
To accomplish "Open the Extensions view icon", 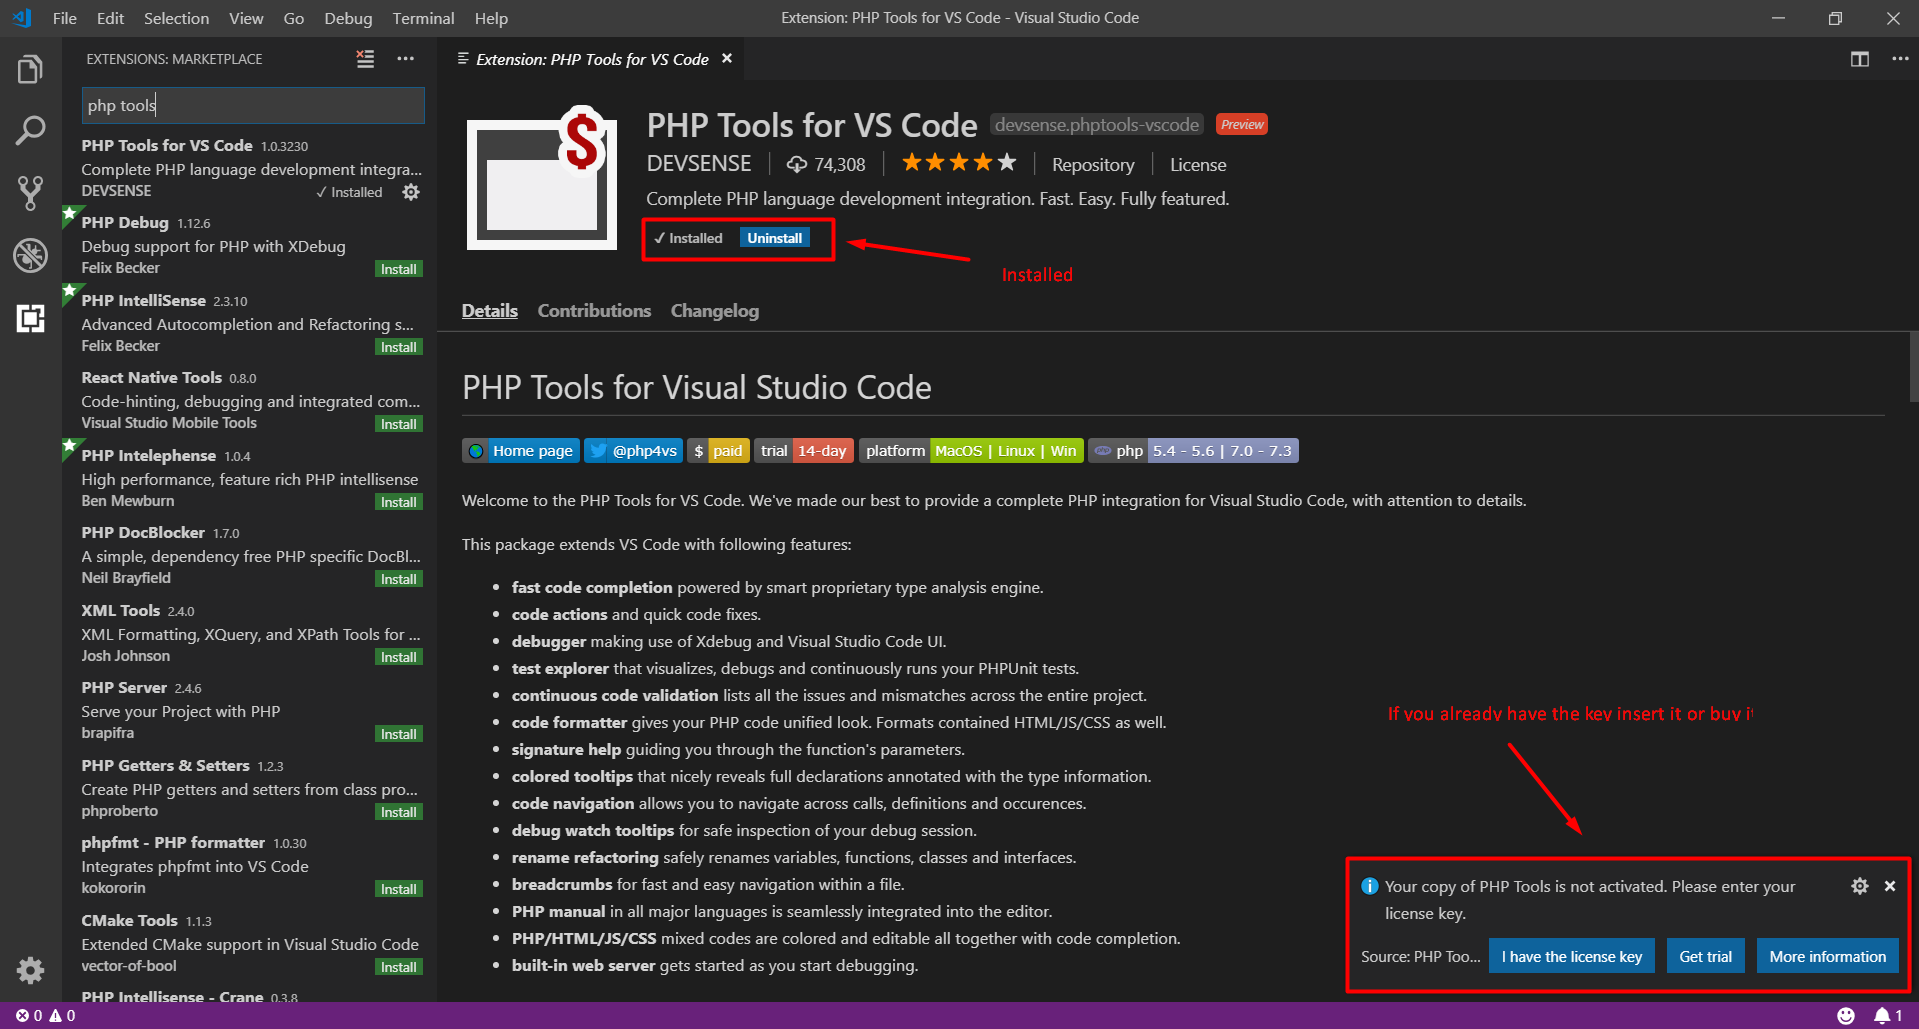I will pos(30,319).
